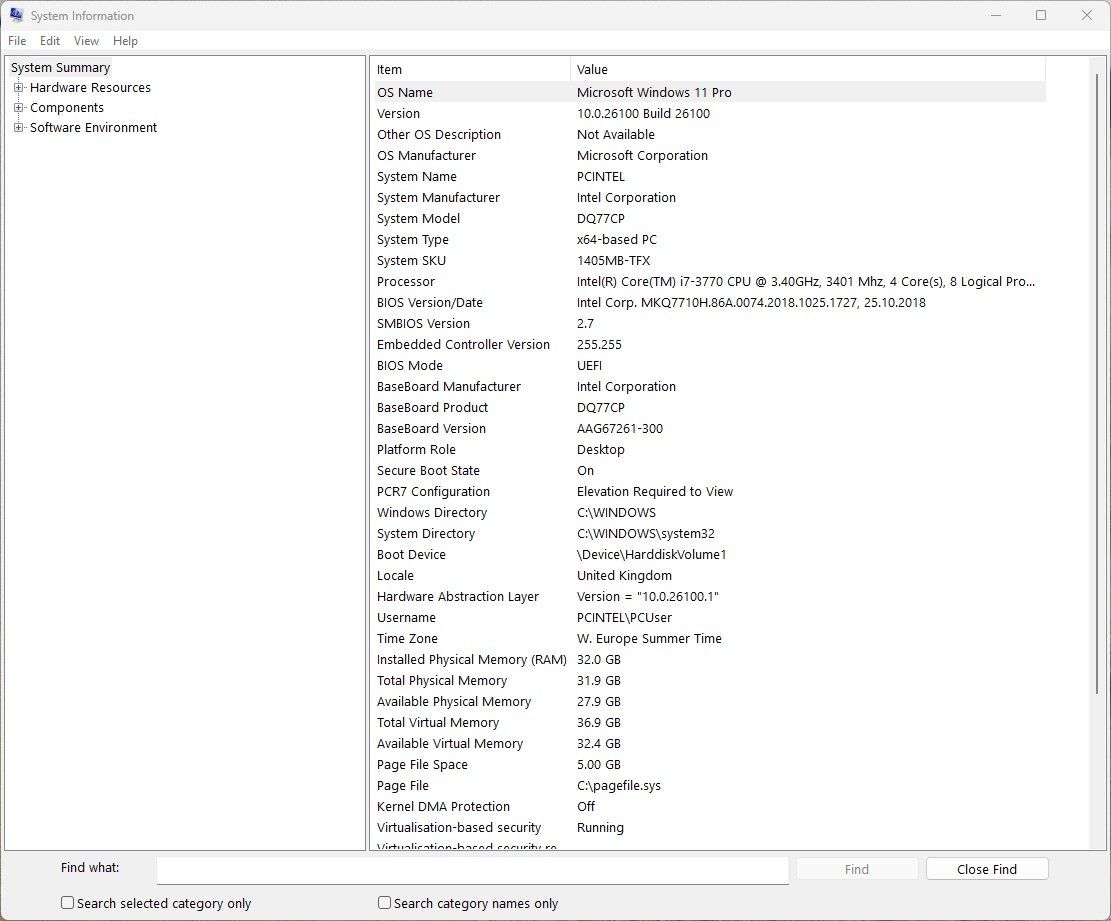Click the Value column header

point(808,69)
